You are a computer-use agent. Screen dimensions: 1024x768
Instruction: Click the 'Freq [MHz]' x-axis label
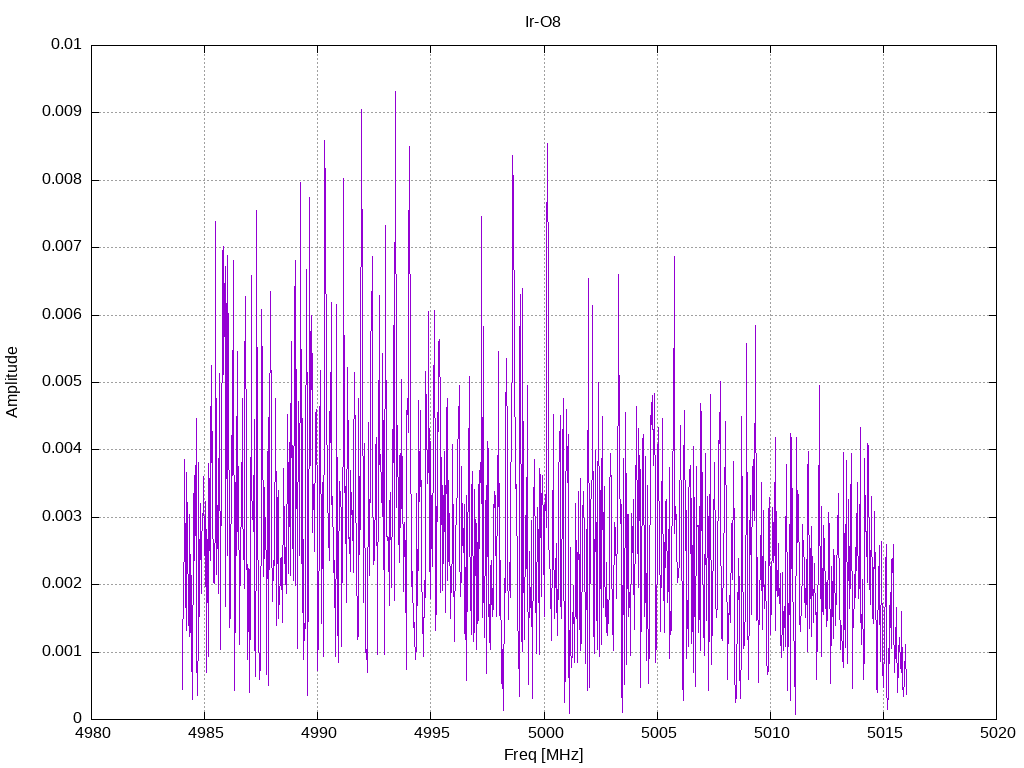(x=543, y=755)
